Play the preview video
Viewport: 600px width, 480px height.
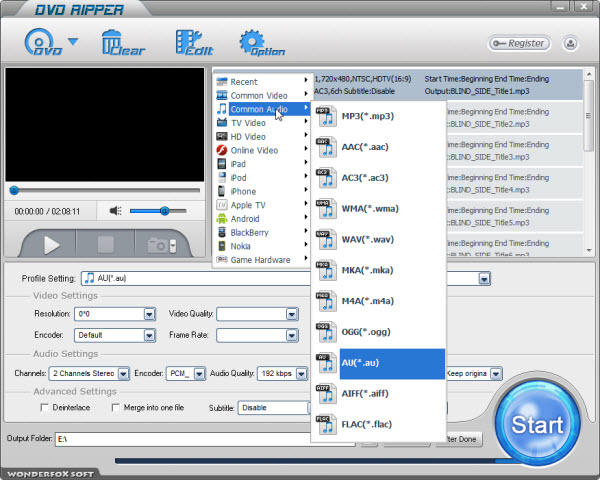pos(51,245)
